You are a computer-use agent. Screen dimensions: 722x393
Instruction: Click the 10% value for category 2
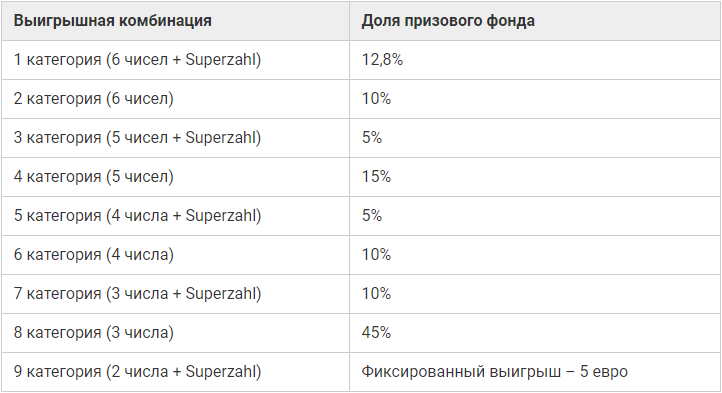coord(535,99)
